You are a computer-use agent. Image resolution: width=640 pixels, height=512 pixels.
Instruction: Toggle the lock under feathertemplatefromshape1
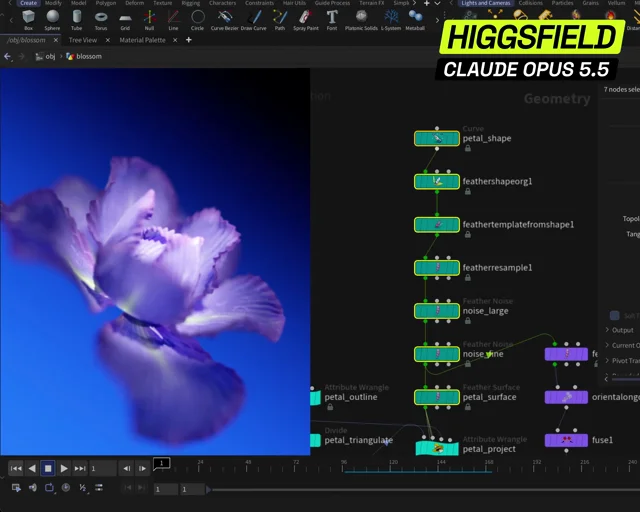pyautogui.click(x=468, y=235)
